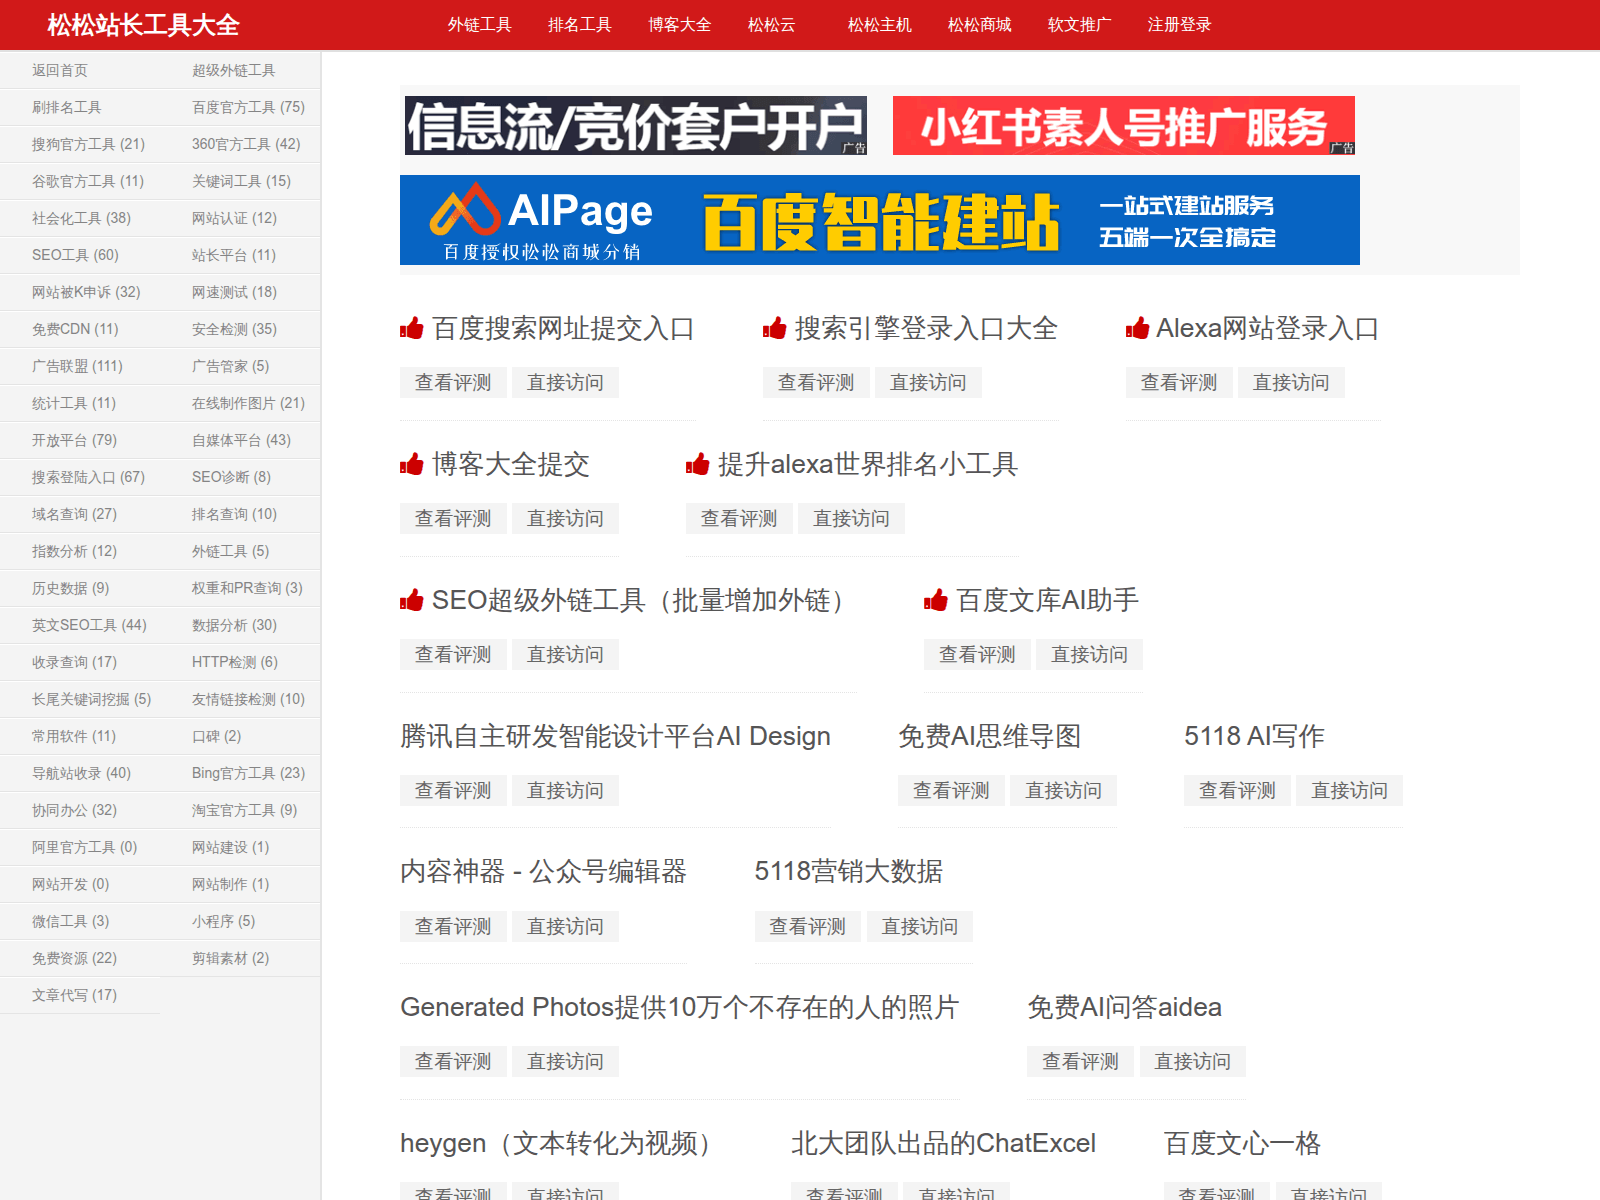Open sidebar category 广告联盟 (111)
The height and width of the screenshot is (1200, 1600).
tap(77, 366)
